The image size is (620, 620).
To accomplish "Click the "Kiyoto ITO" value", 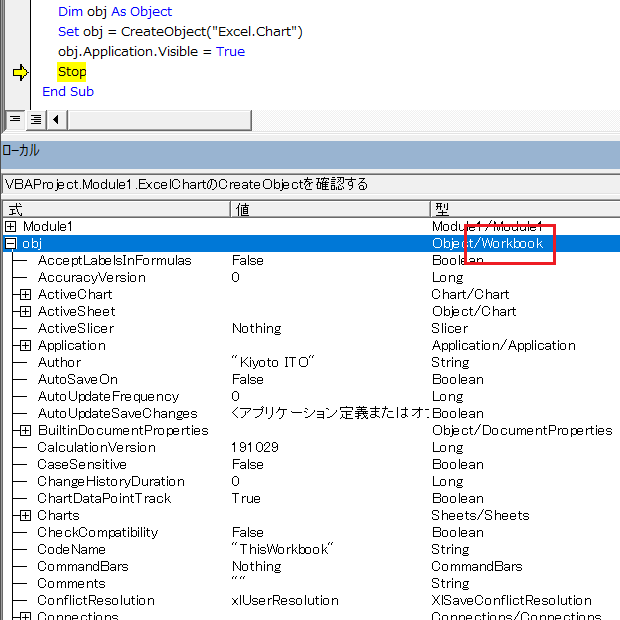I will (273, 362).
